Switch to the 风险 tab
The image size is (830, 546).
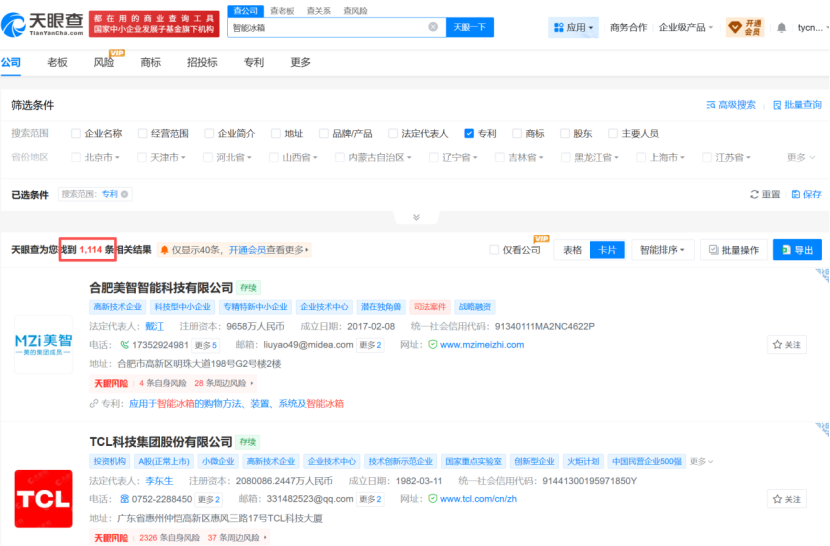(104, 62)
